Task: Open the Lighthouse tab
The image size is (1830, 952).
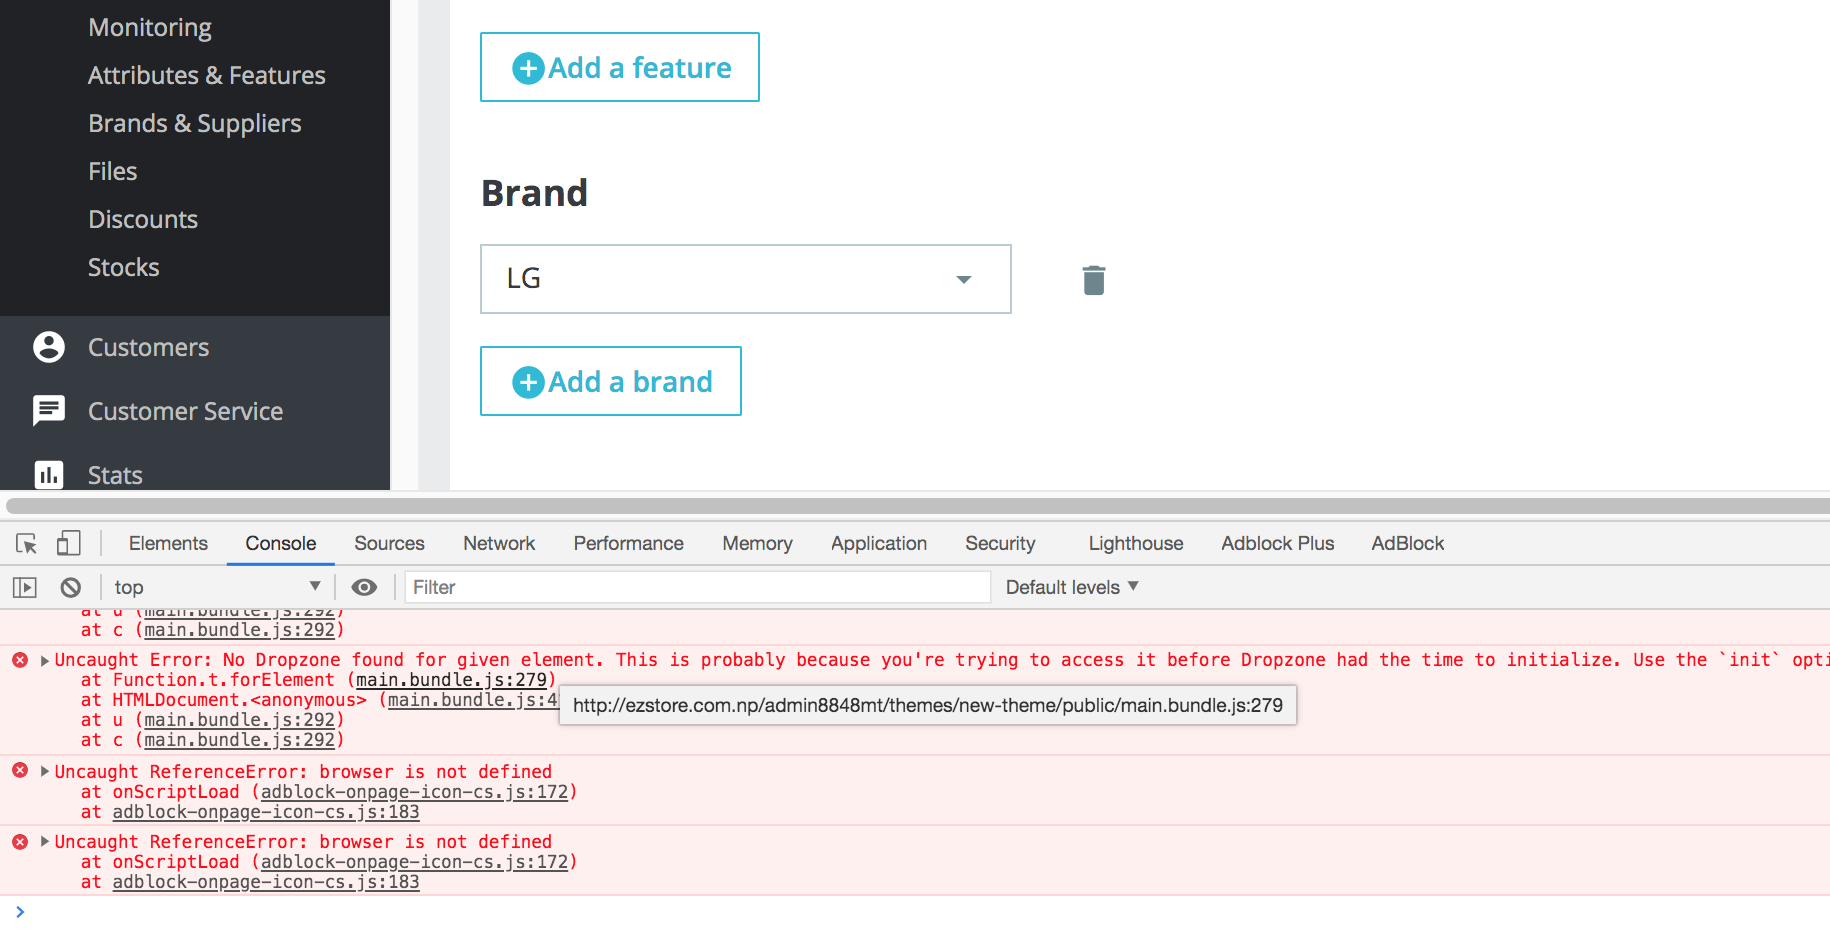Action: (1136, 543)
